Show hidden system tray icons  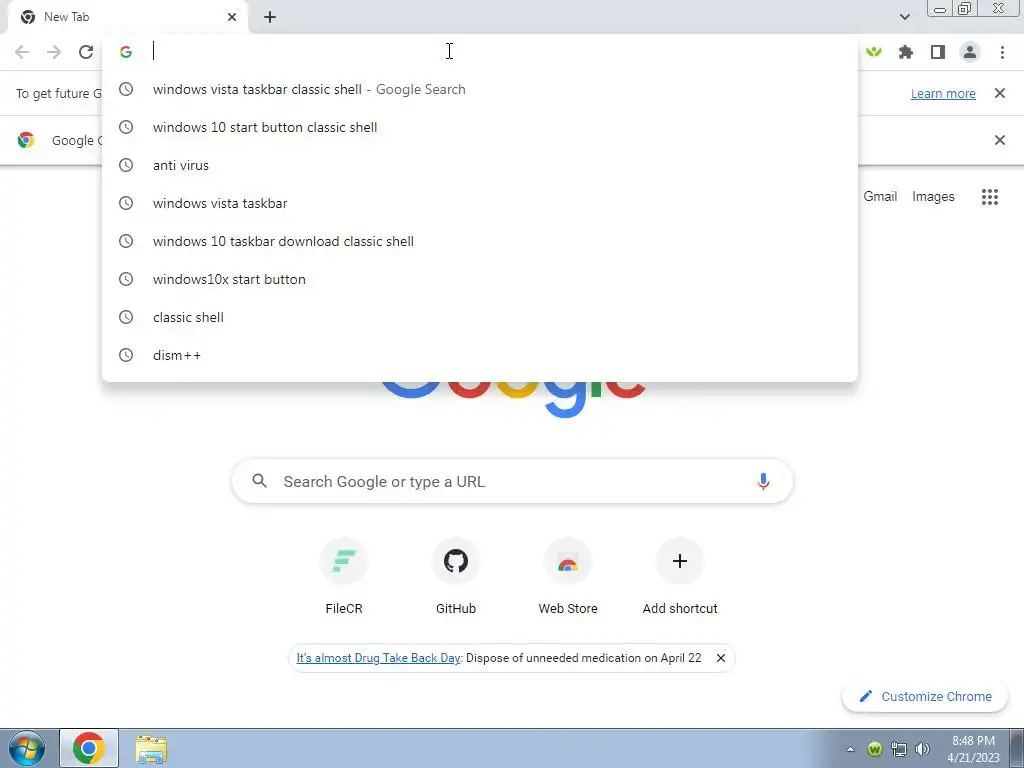pyautogui.click(x=850, y=749)
